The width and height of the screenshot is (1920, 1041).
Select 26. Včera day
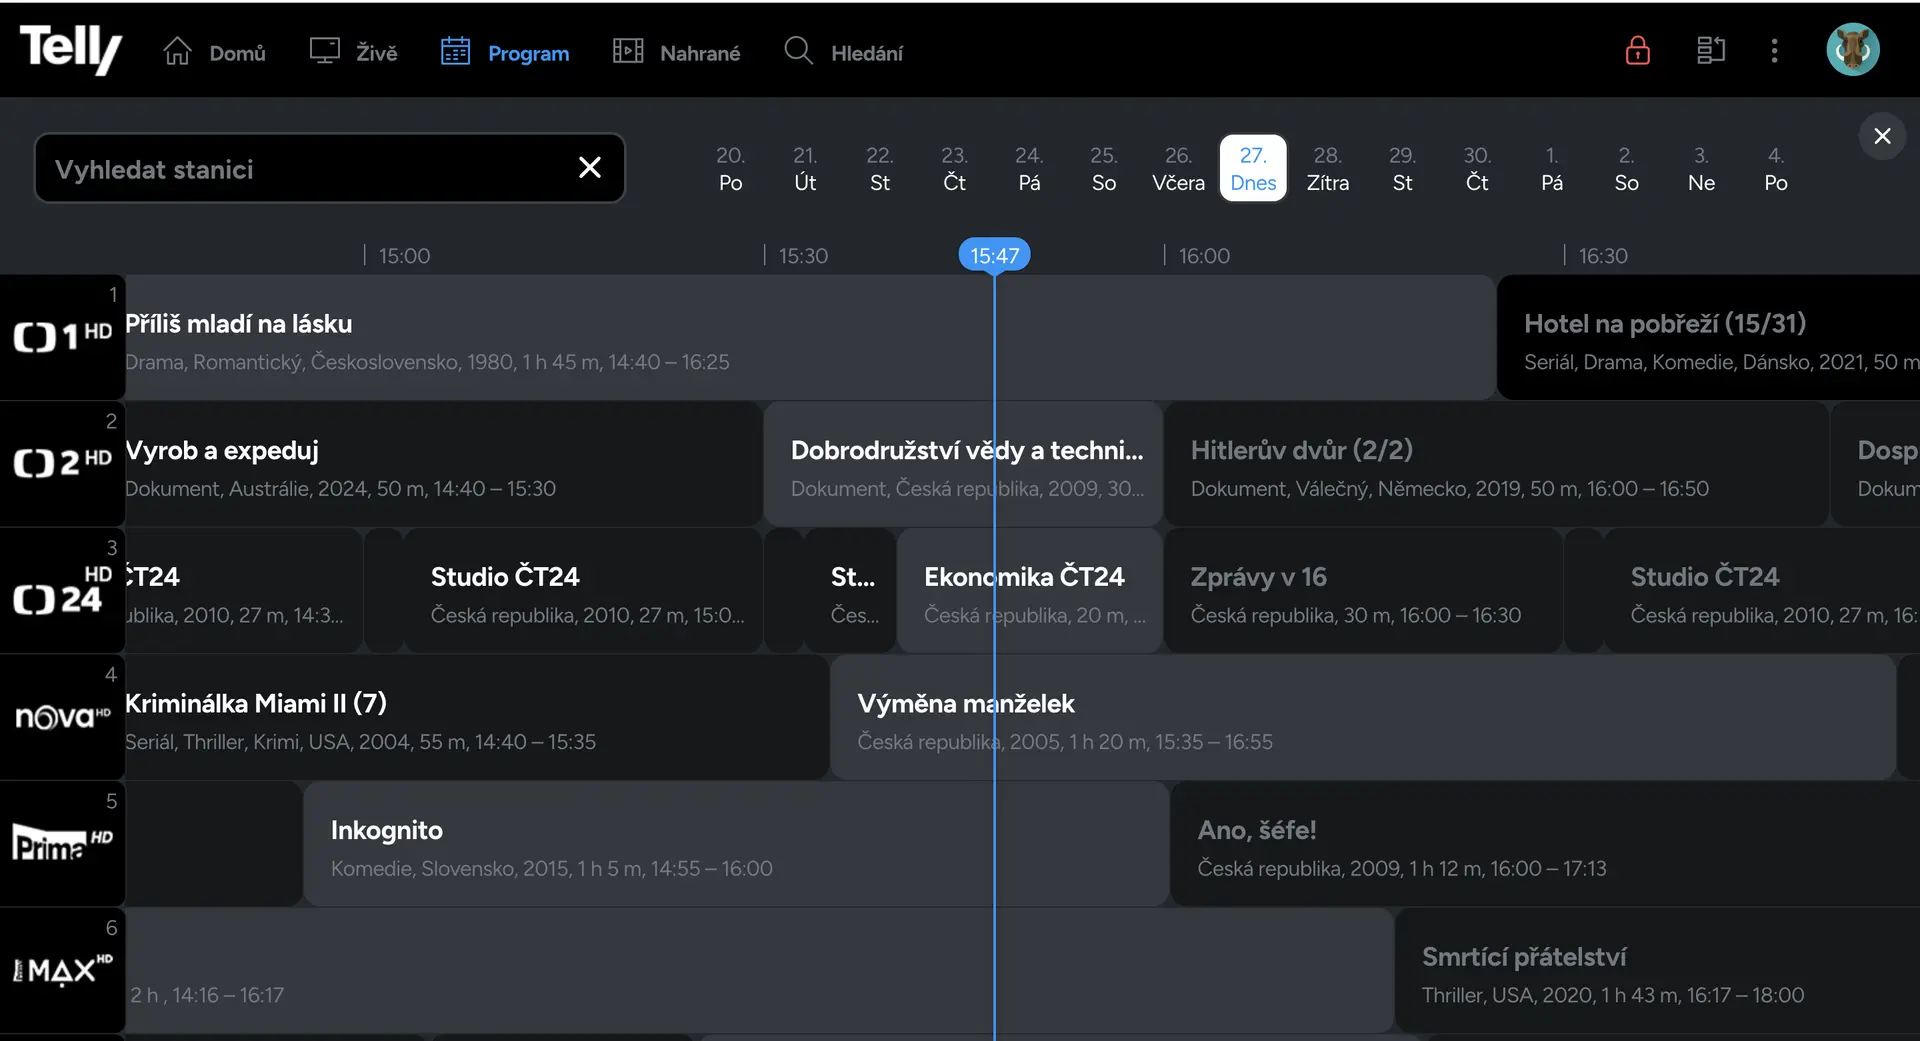click(1179, 168)
